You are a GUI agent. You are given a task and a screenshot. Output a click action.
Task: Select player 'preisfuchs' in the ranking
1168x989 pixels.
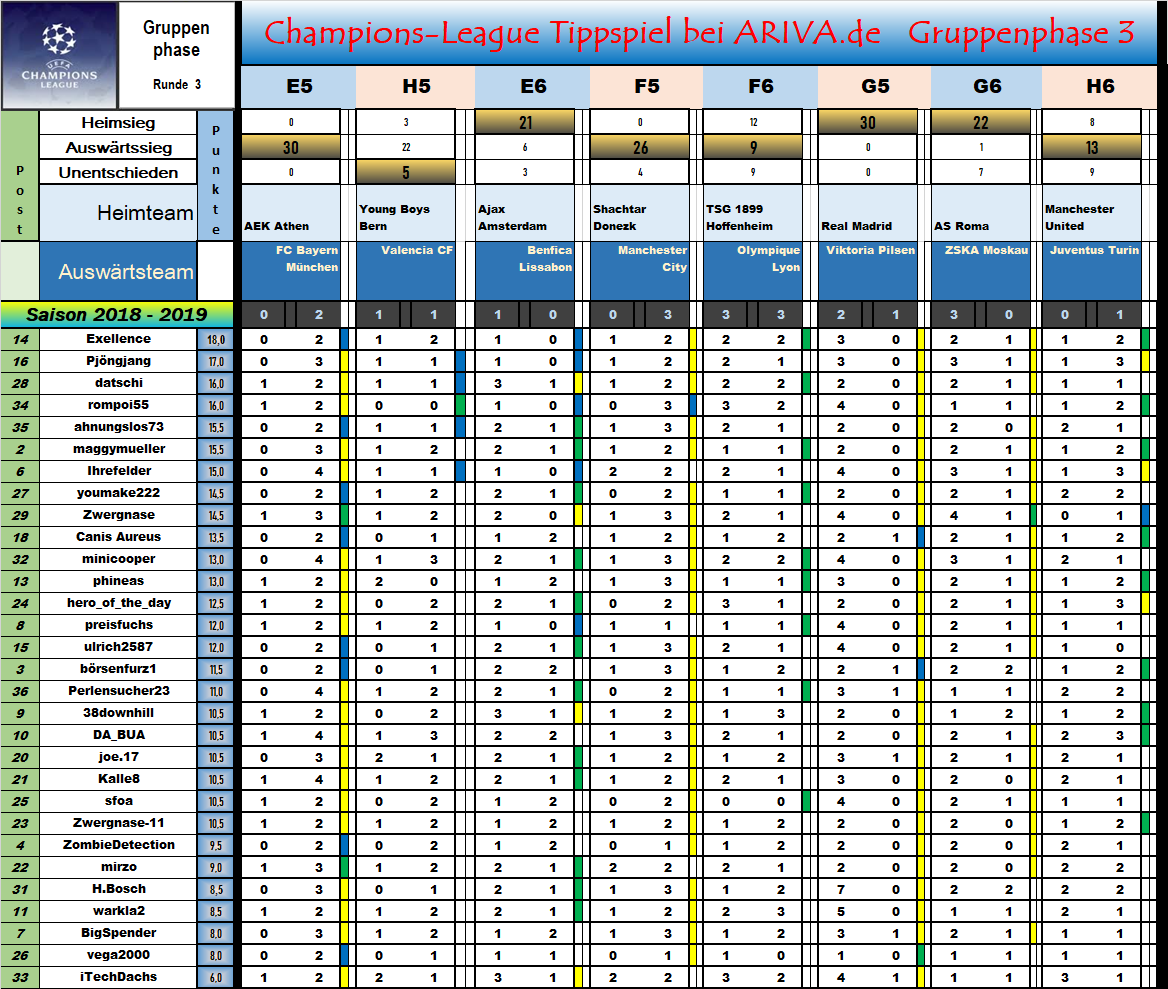pos(118,625)
